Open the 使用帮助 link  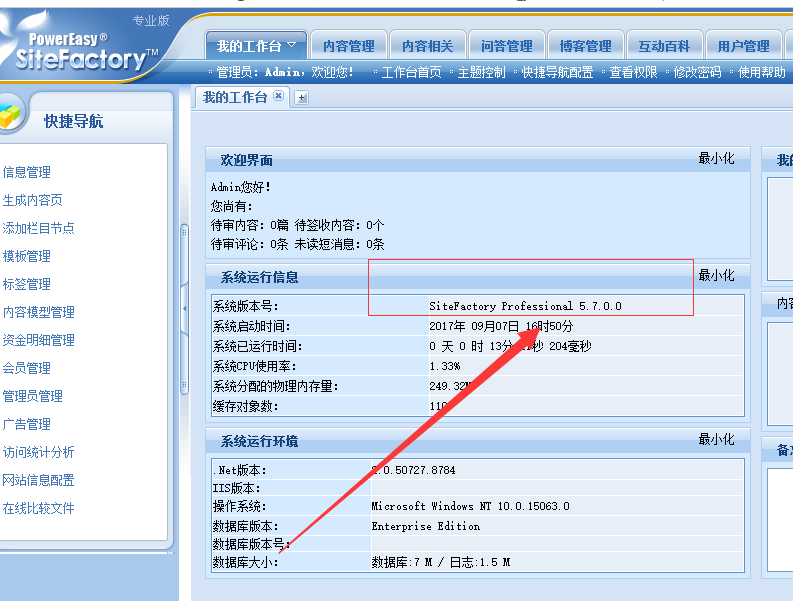tap(762, 72)
